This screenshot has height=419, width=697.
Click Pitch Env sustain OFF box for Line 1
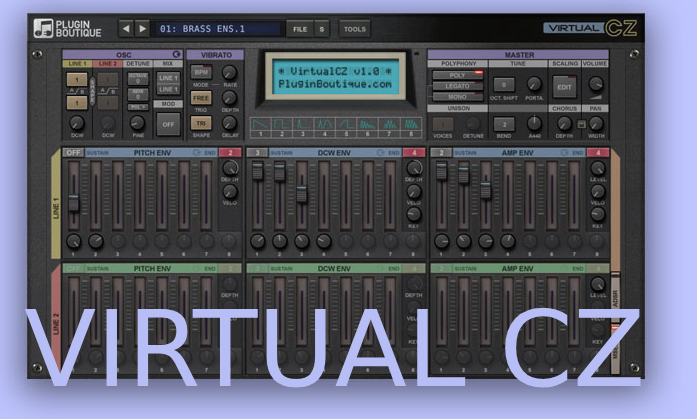pos(73,152)
